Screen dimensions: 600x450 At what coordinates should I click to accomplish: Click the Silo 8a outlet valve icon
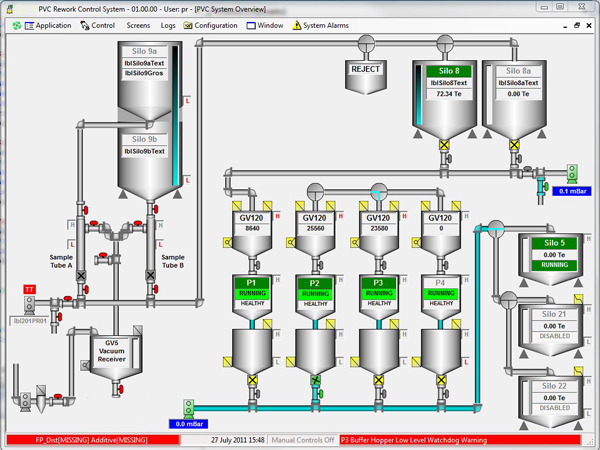514,145
